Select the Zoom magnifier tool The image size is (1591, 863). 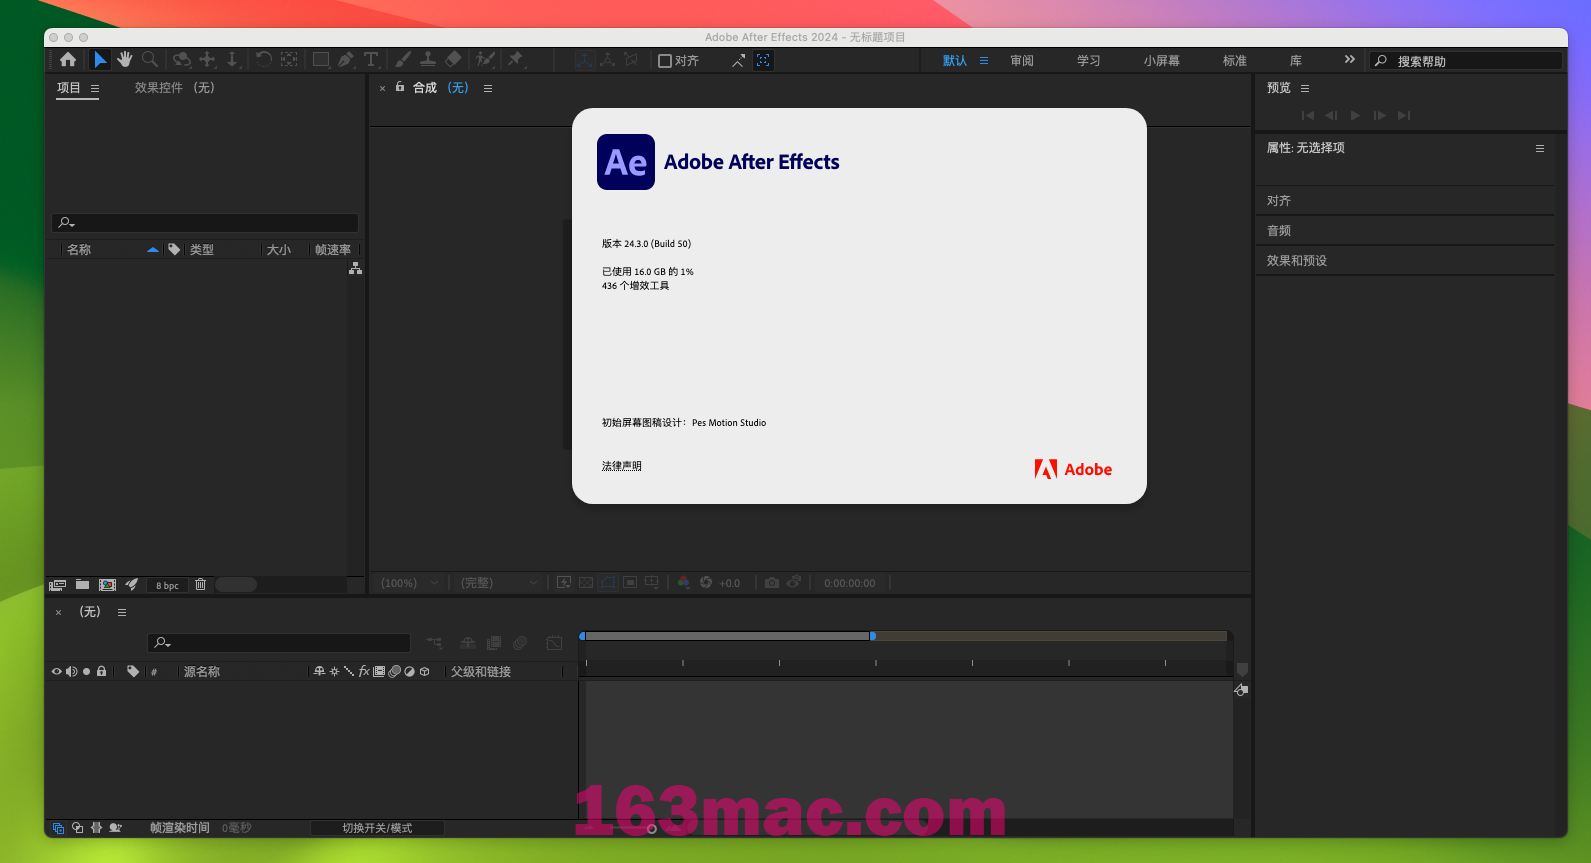coord(150,60)
